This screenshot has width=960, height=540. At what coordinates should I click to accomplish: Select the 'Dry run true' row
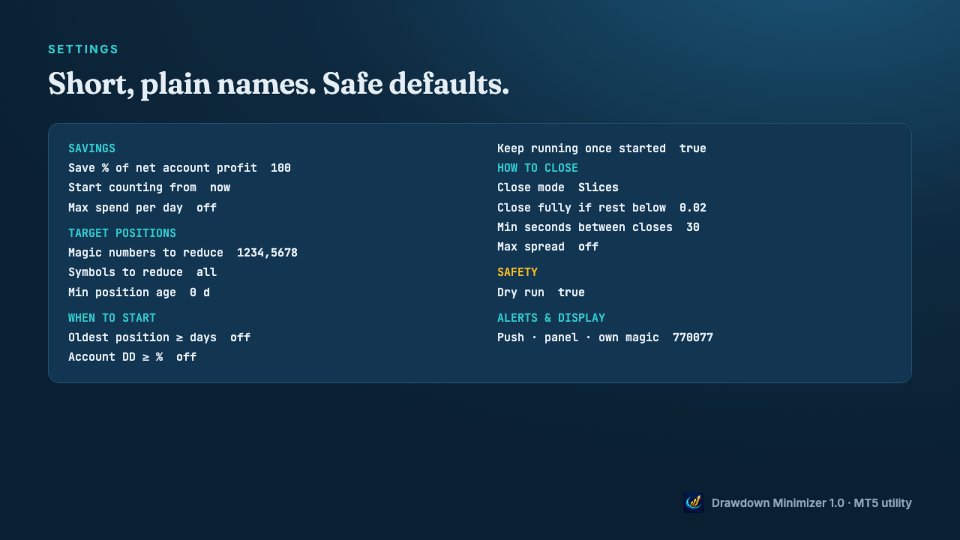541,292
